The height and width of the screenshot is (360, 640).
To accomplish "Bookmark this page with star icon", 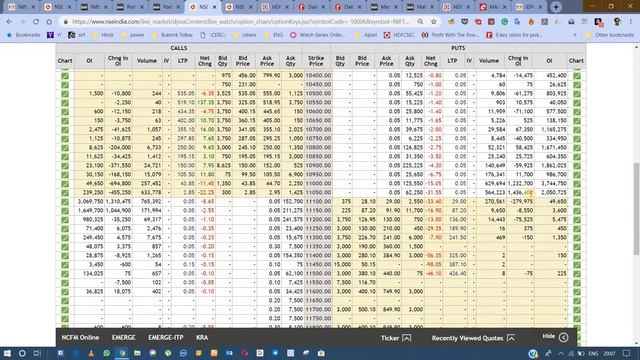I will click(433, 21).
